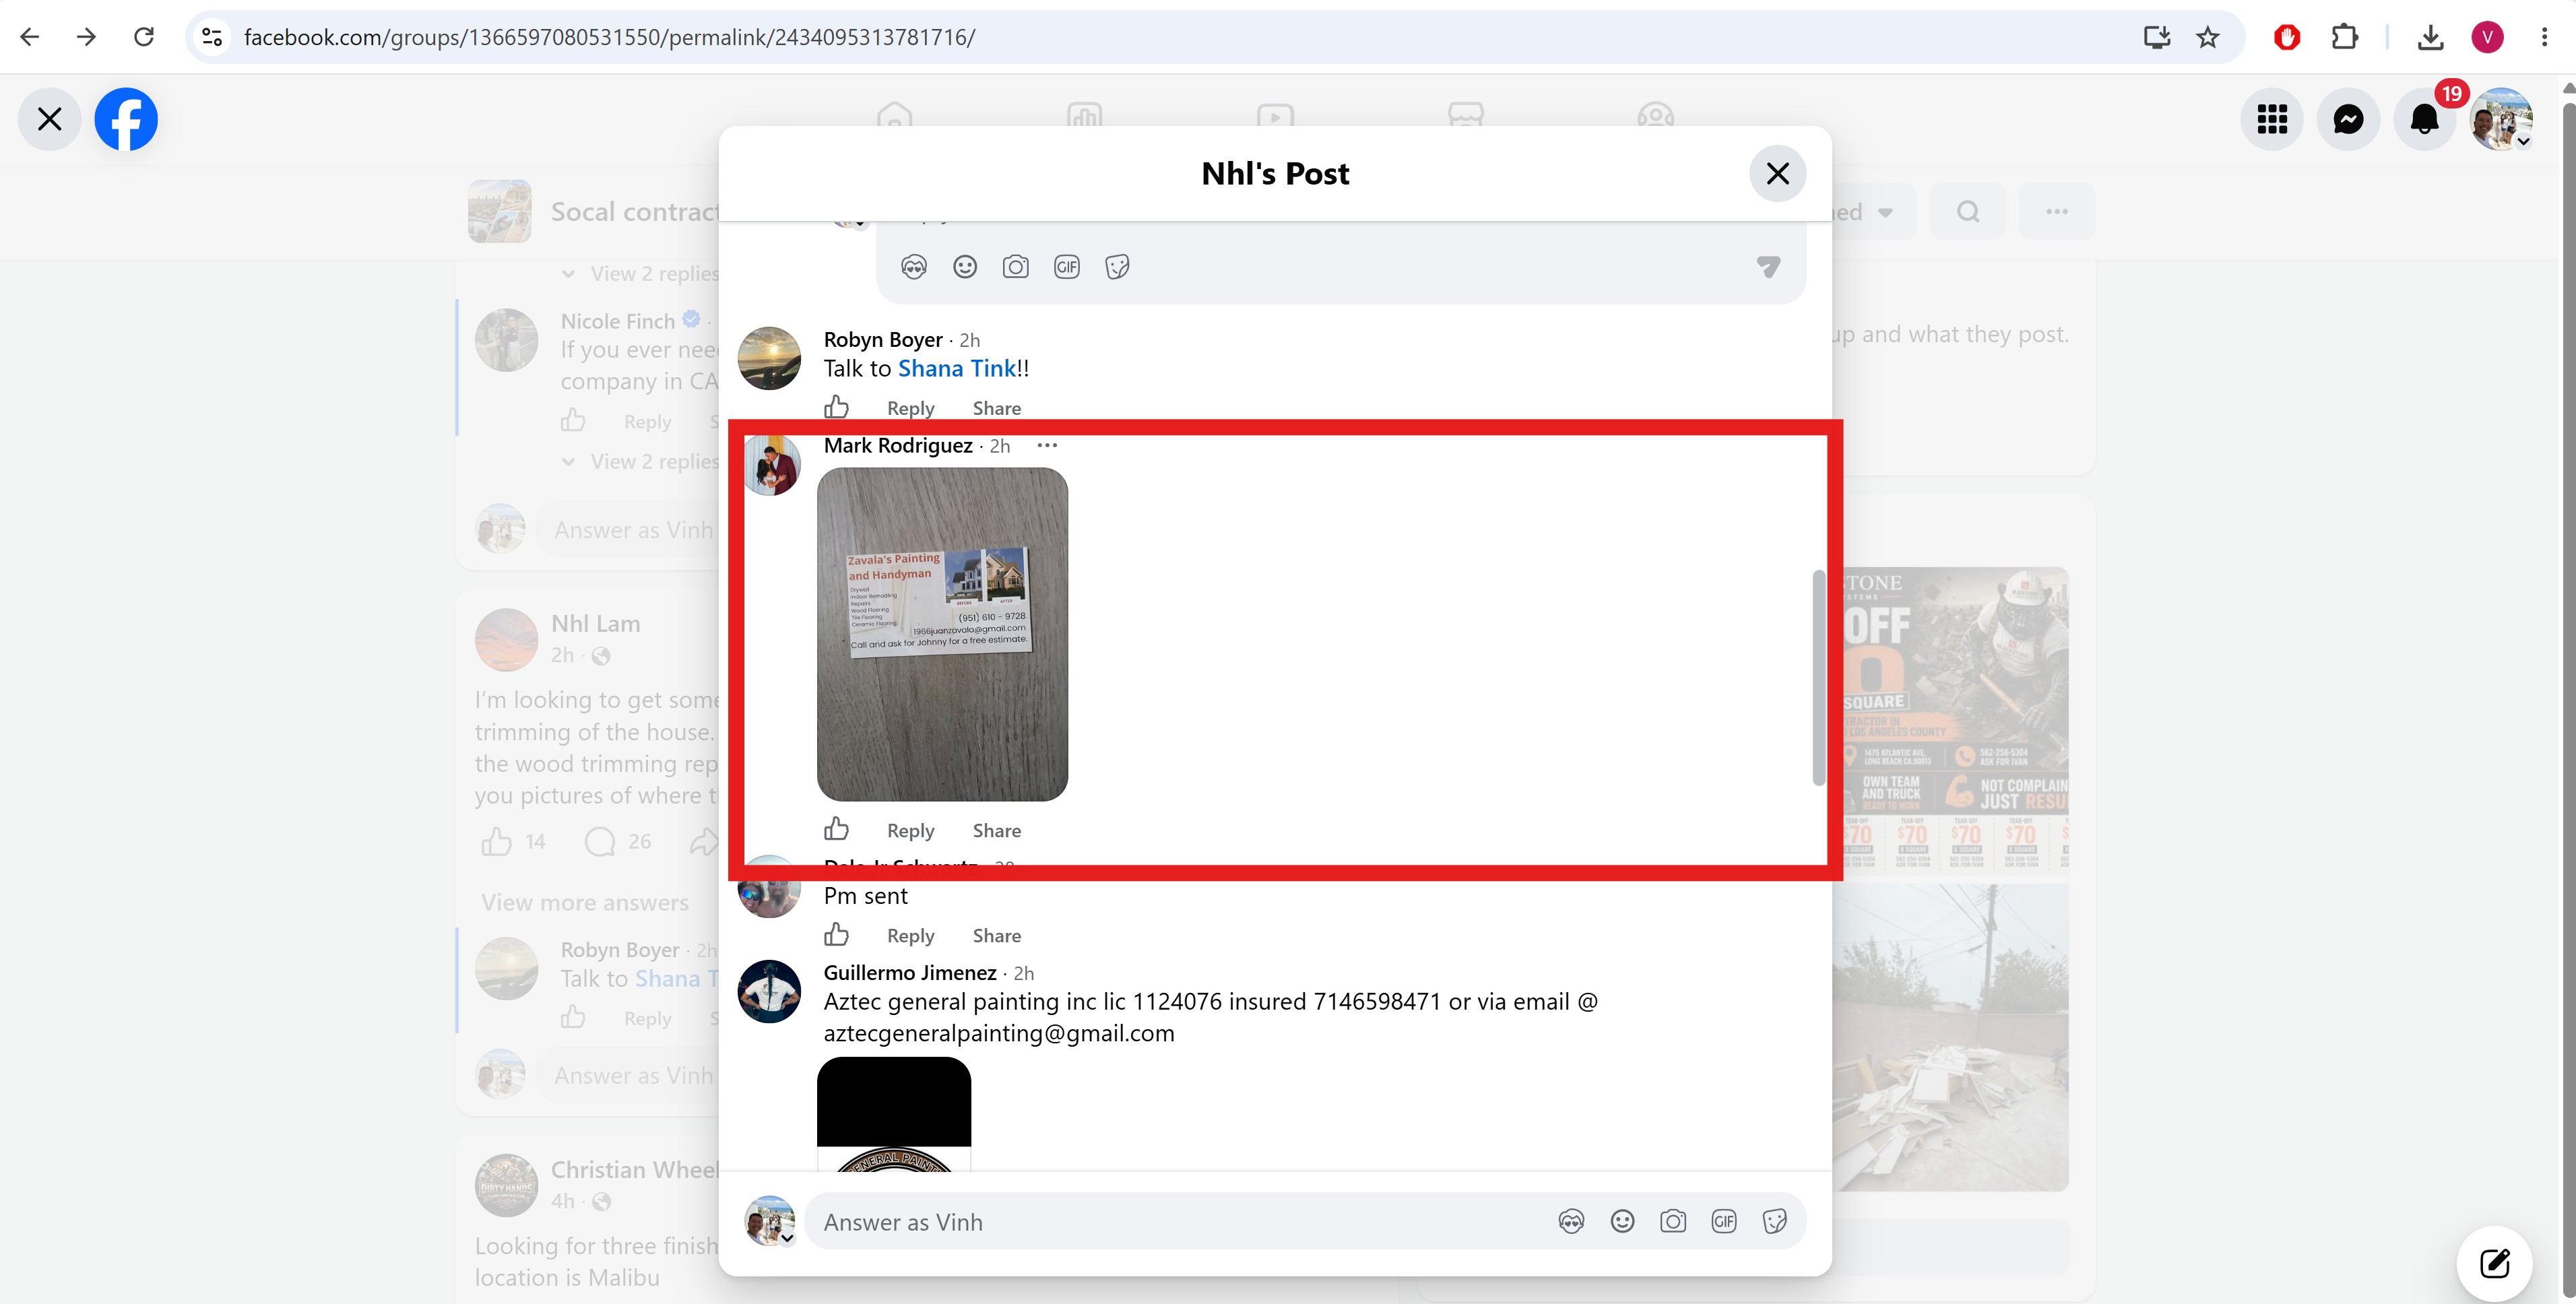Open the browser downloads icon

click(2431, 37)
